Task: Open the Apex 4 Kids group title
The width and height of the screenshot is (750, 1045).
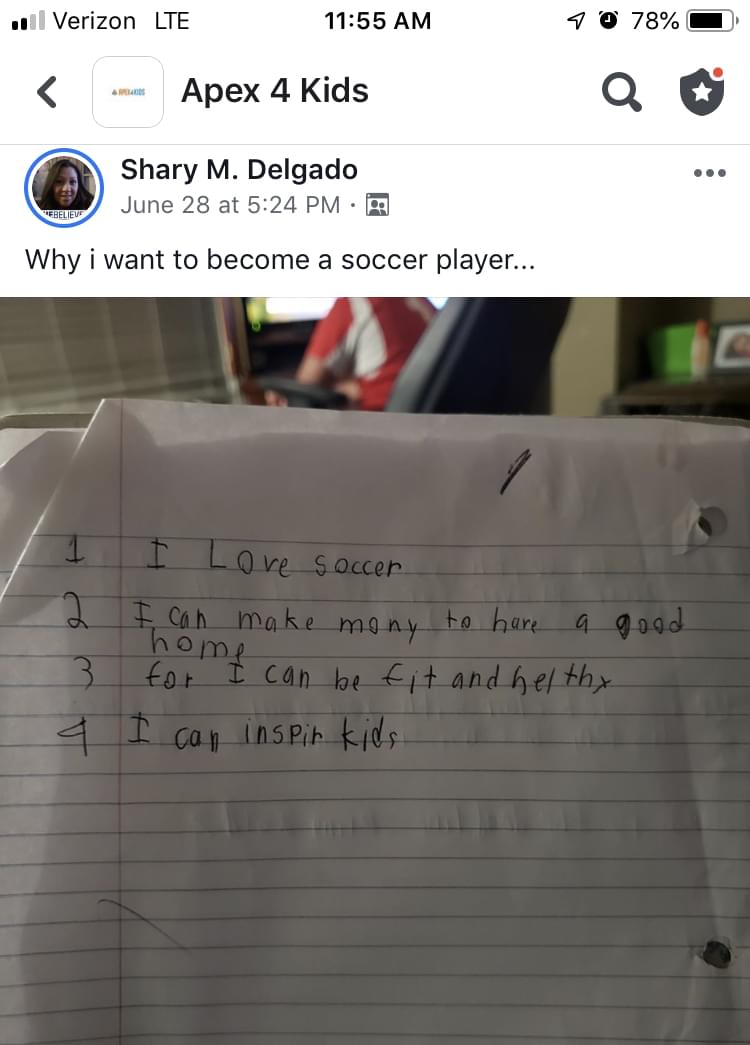Action: [x=275, y=90]
